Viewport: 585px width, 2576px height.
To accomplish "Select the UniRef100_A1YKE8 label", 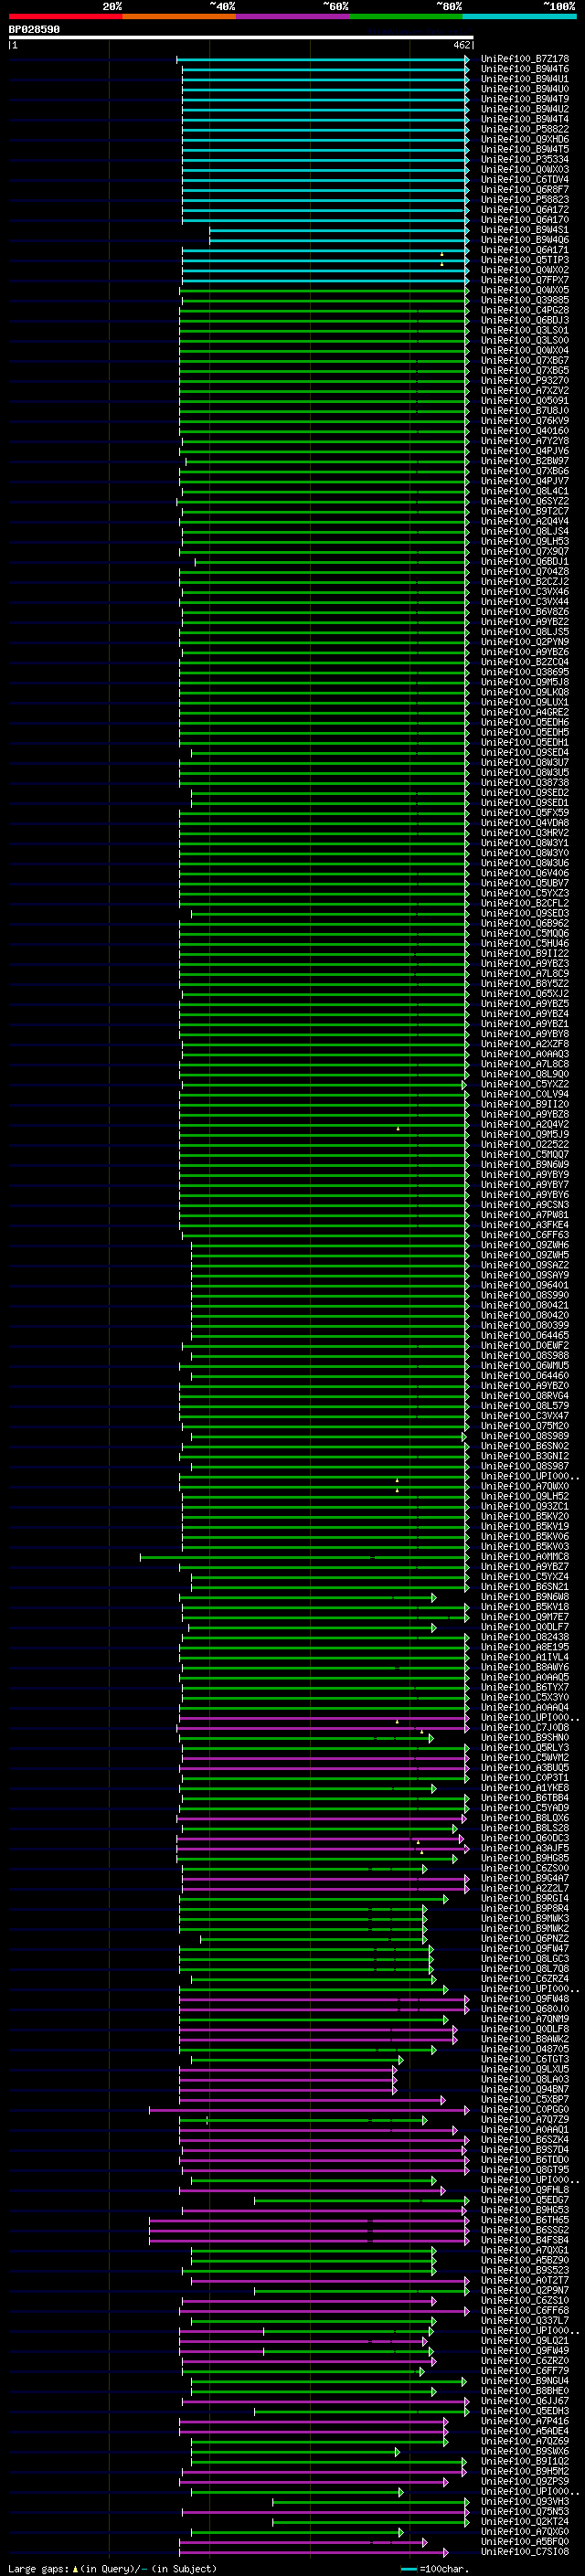I will click(x=524, y=1788).
